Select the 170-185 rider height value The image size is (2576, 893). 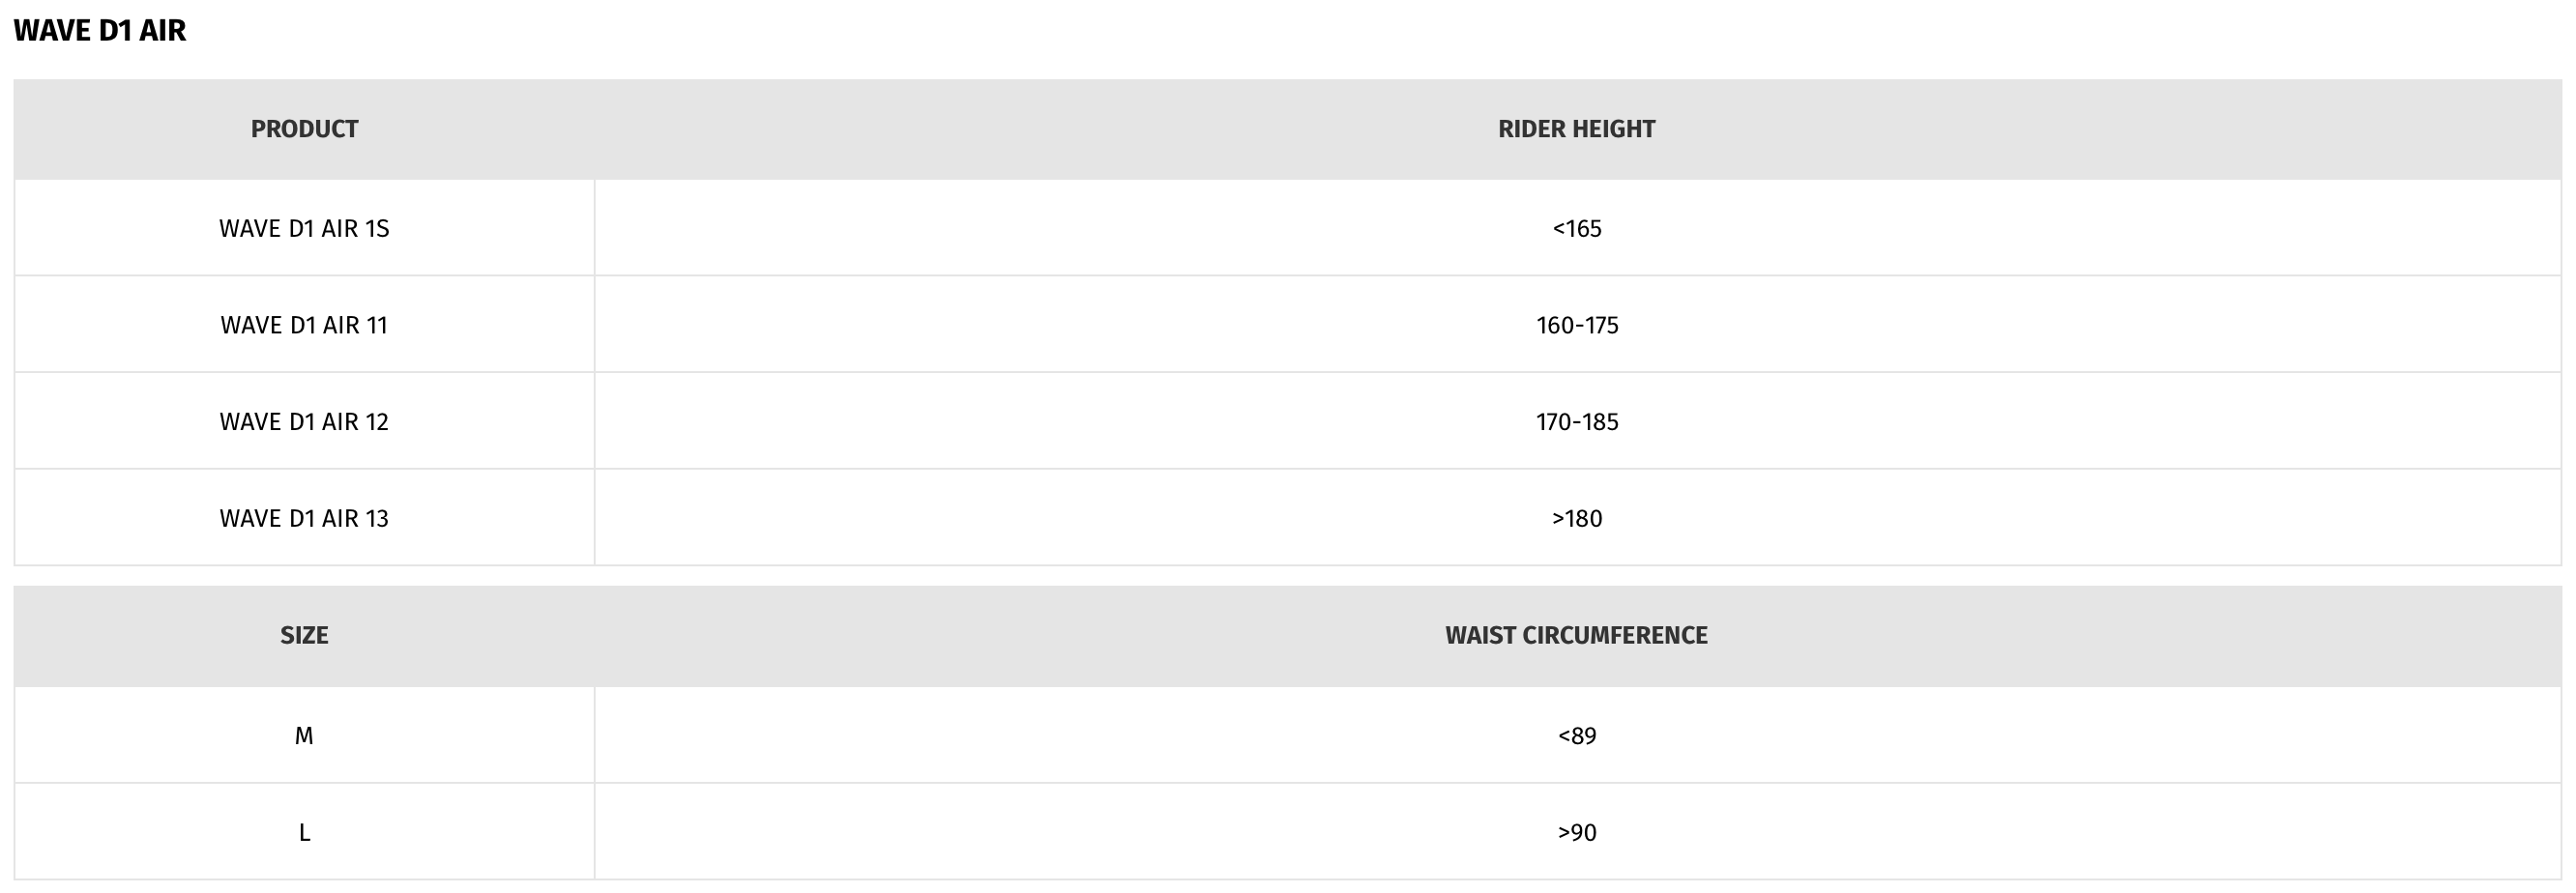click(1577, 422)
